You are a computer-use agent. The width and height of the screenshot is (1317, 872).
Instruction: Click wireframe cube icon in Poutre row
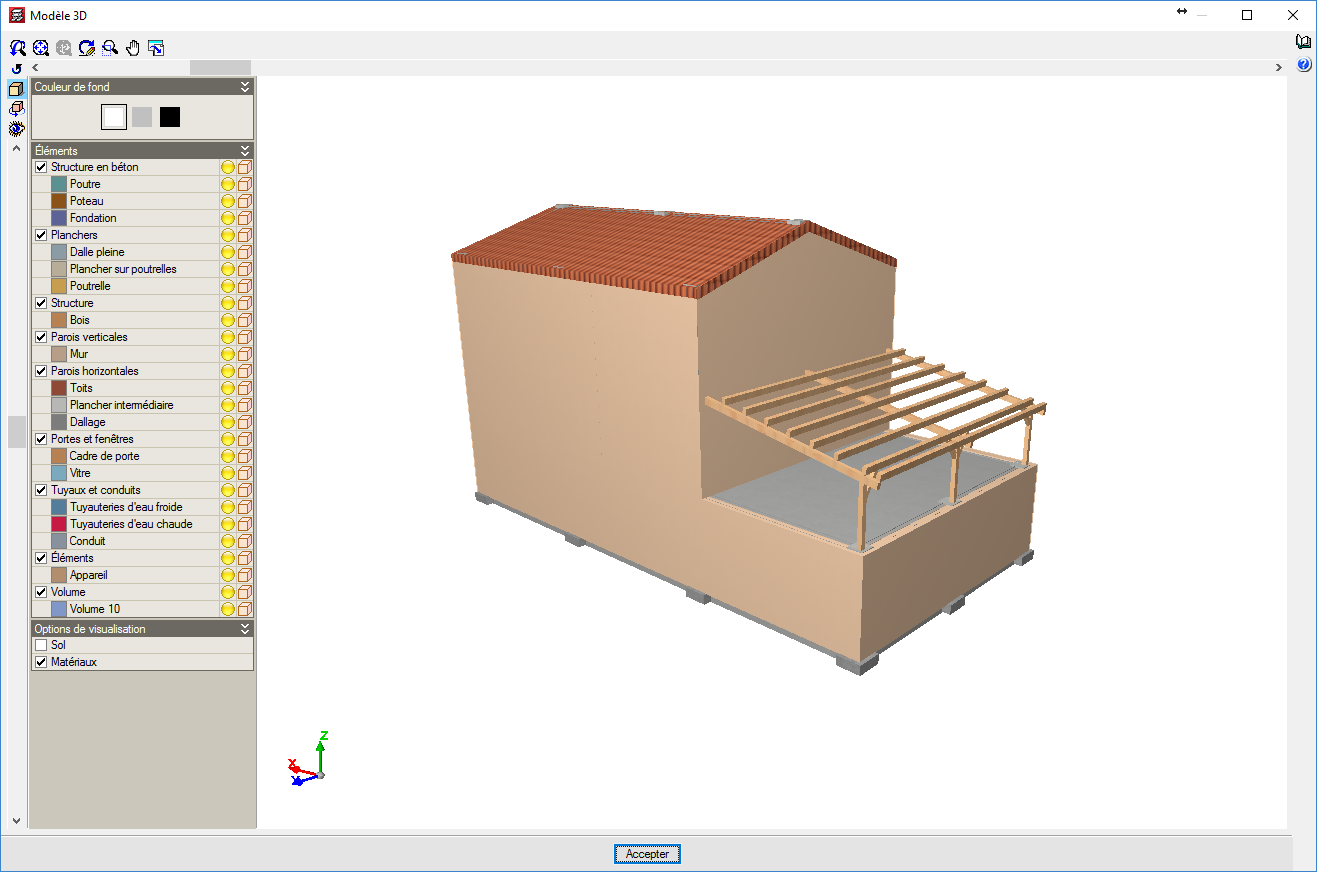tap(245, 184)
